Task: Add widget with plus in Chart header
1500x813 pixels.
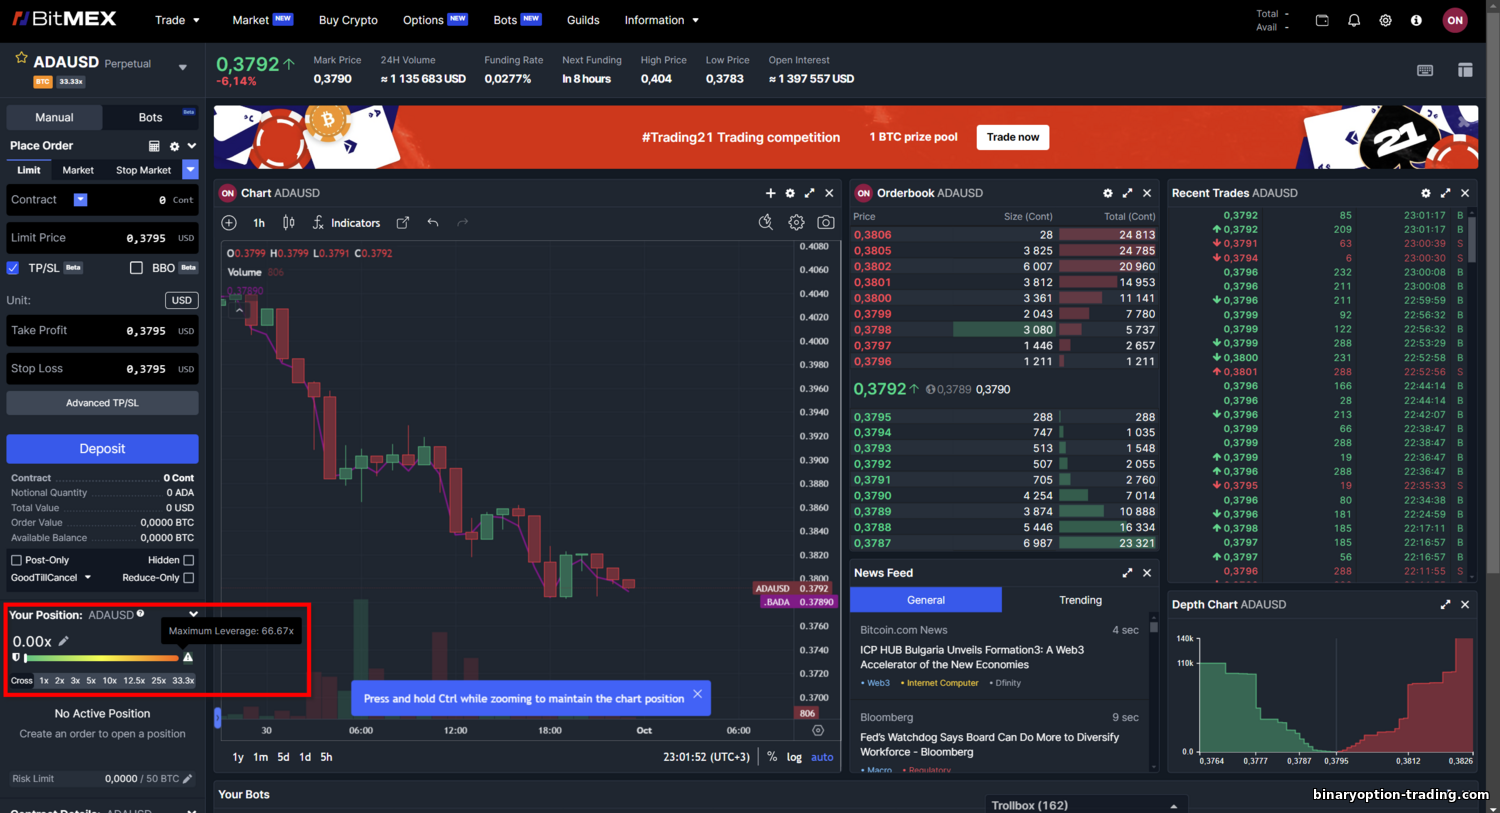Action: coord(771,193)
